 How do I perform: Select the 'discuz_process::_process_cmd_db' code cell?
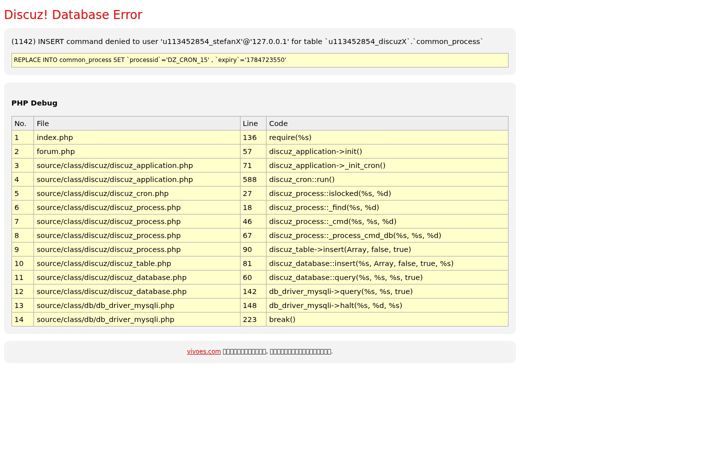click(387, 236)
